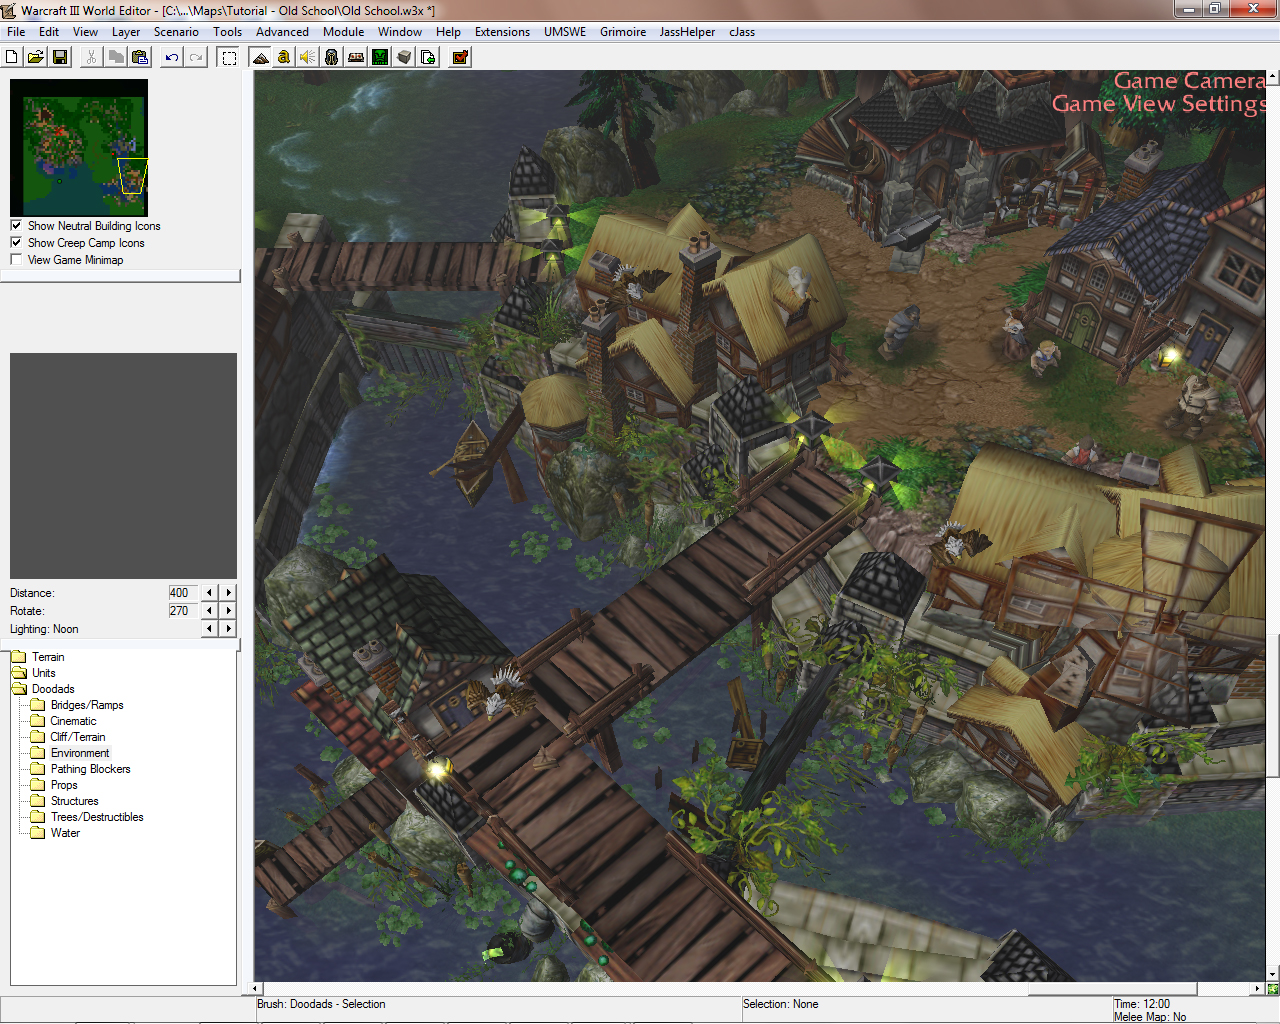Save the map with the floppy disk icon
The width and height of the screenshot is (1280, 1024).
click(x=60, y=57)
